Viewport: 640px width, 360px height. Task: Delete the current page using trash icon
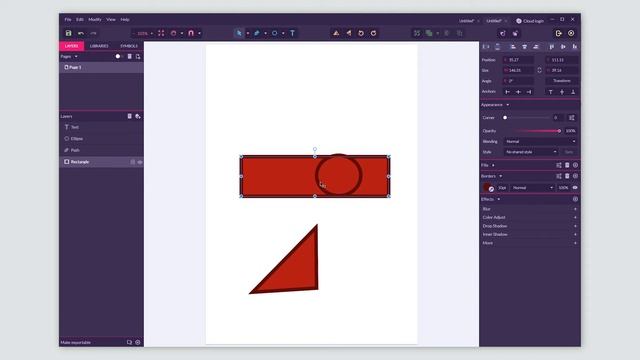(129, 56)
